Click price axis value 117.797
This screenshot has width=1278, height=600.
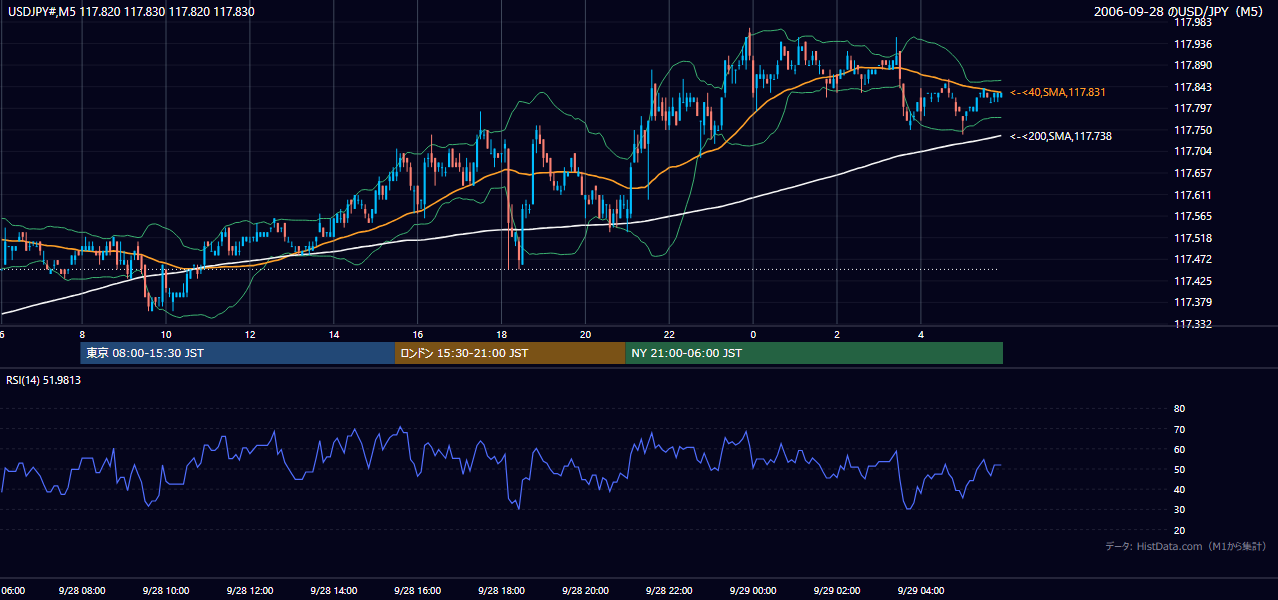1193,108
